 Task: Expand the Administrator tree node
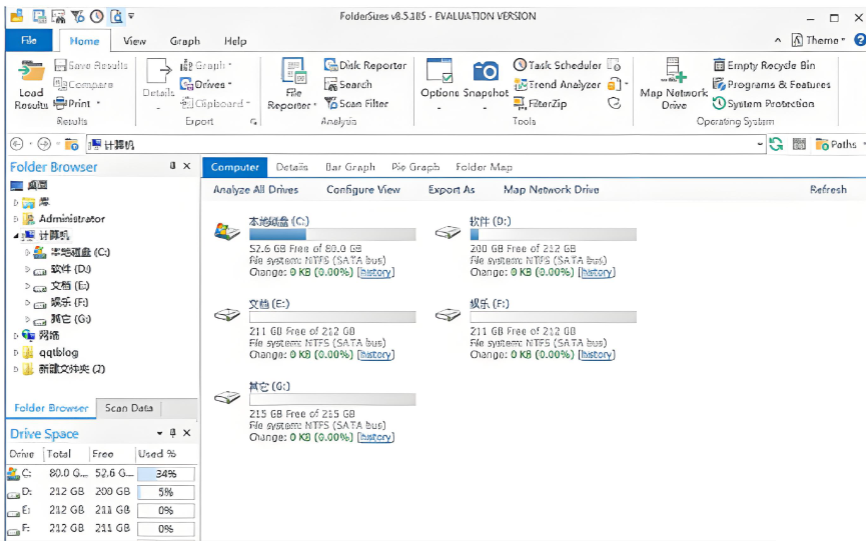[16, 219]
